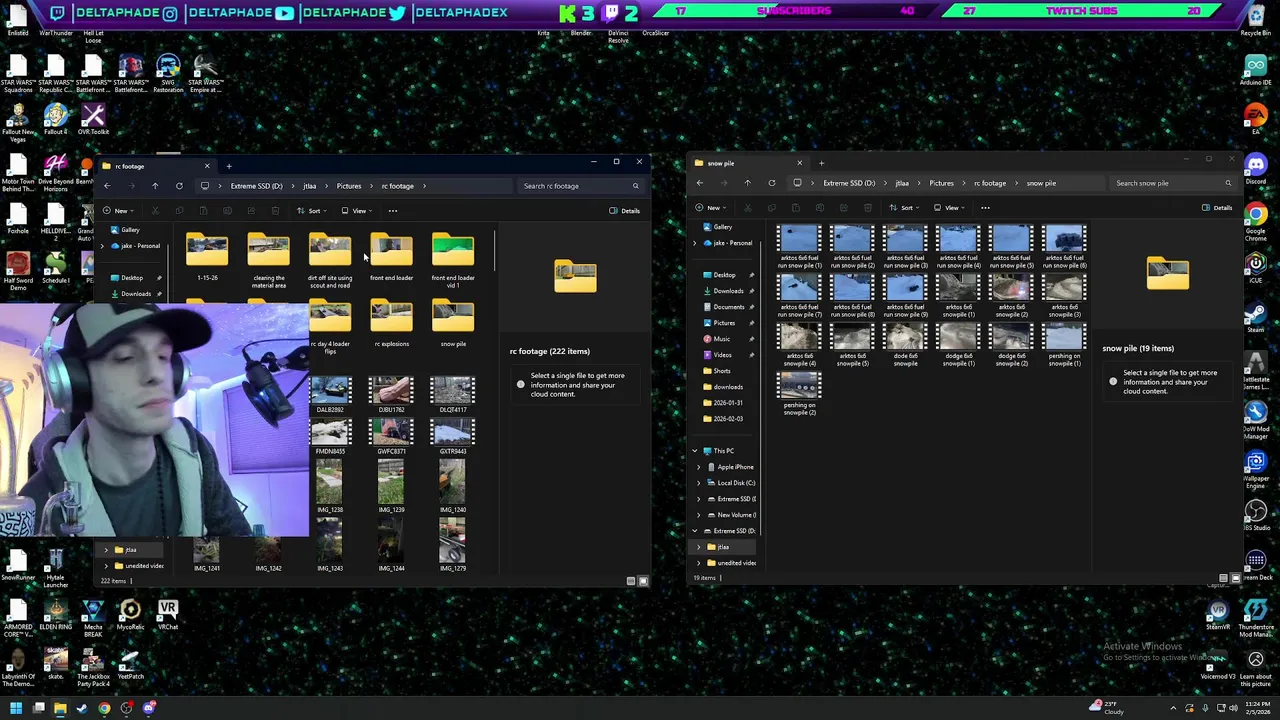The image size is (1280, 720).
Task: Open Discord desktop icon
Action: [x=1256, y=168]
